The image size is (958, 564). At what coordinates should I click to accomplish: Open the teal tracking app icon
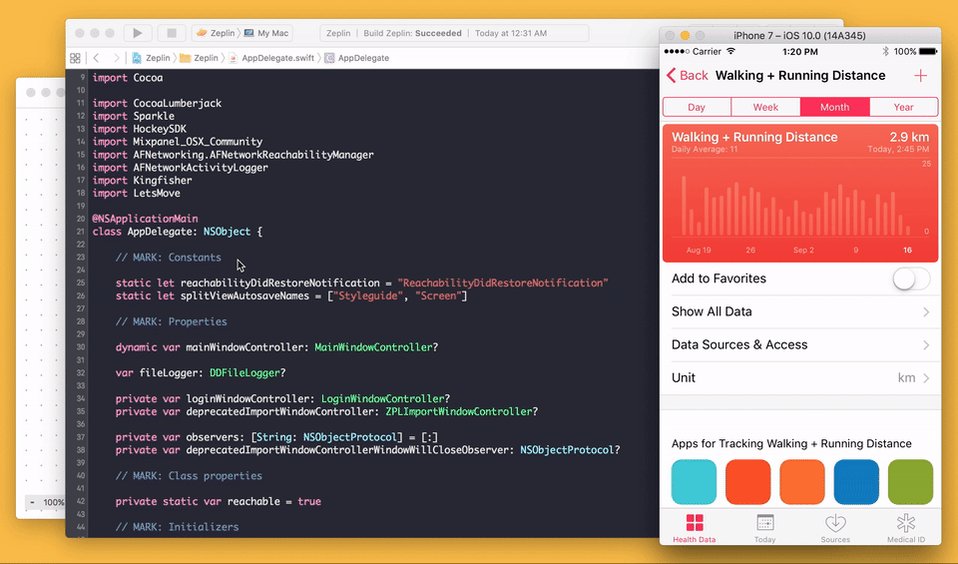click(693, 482)
